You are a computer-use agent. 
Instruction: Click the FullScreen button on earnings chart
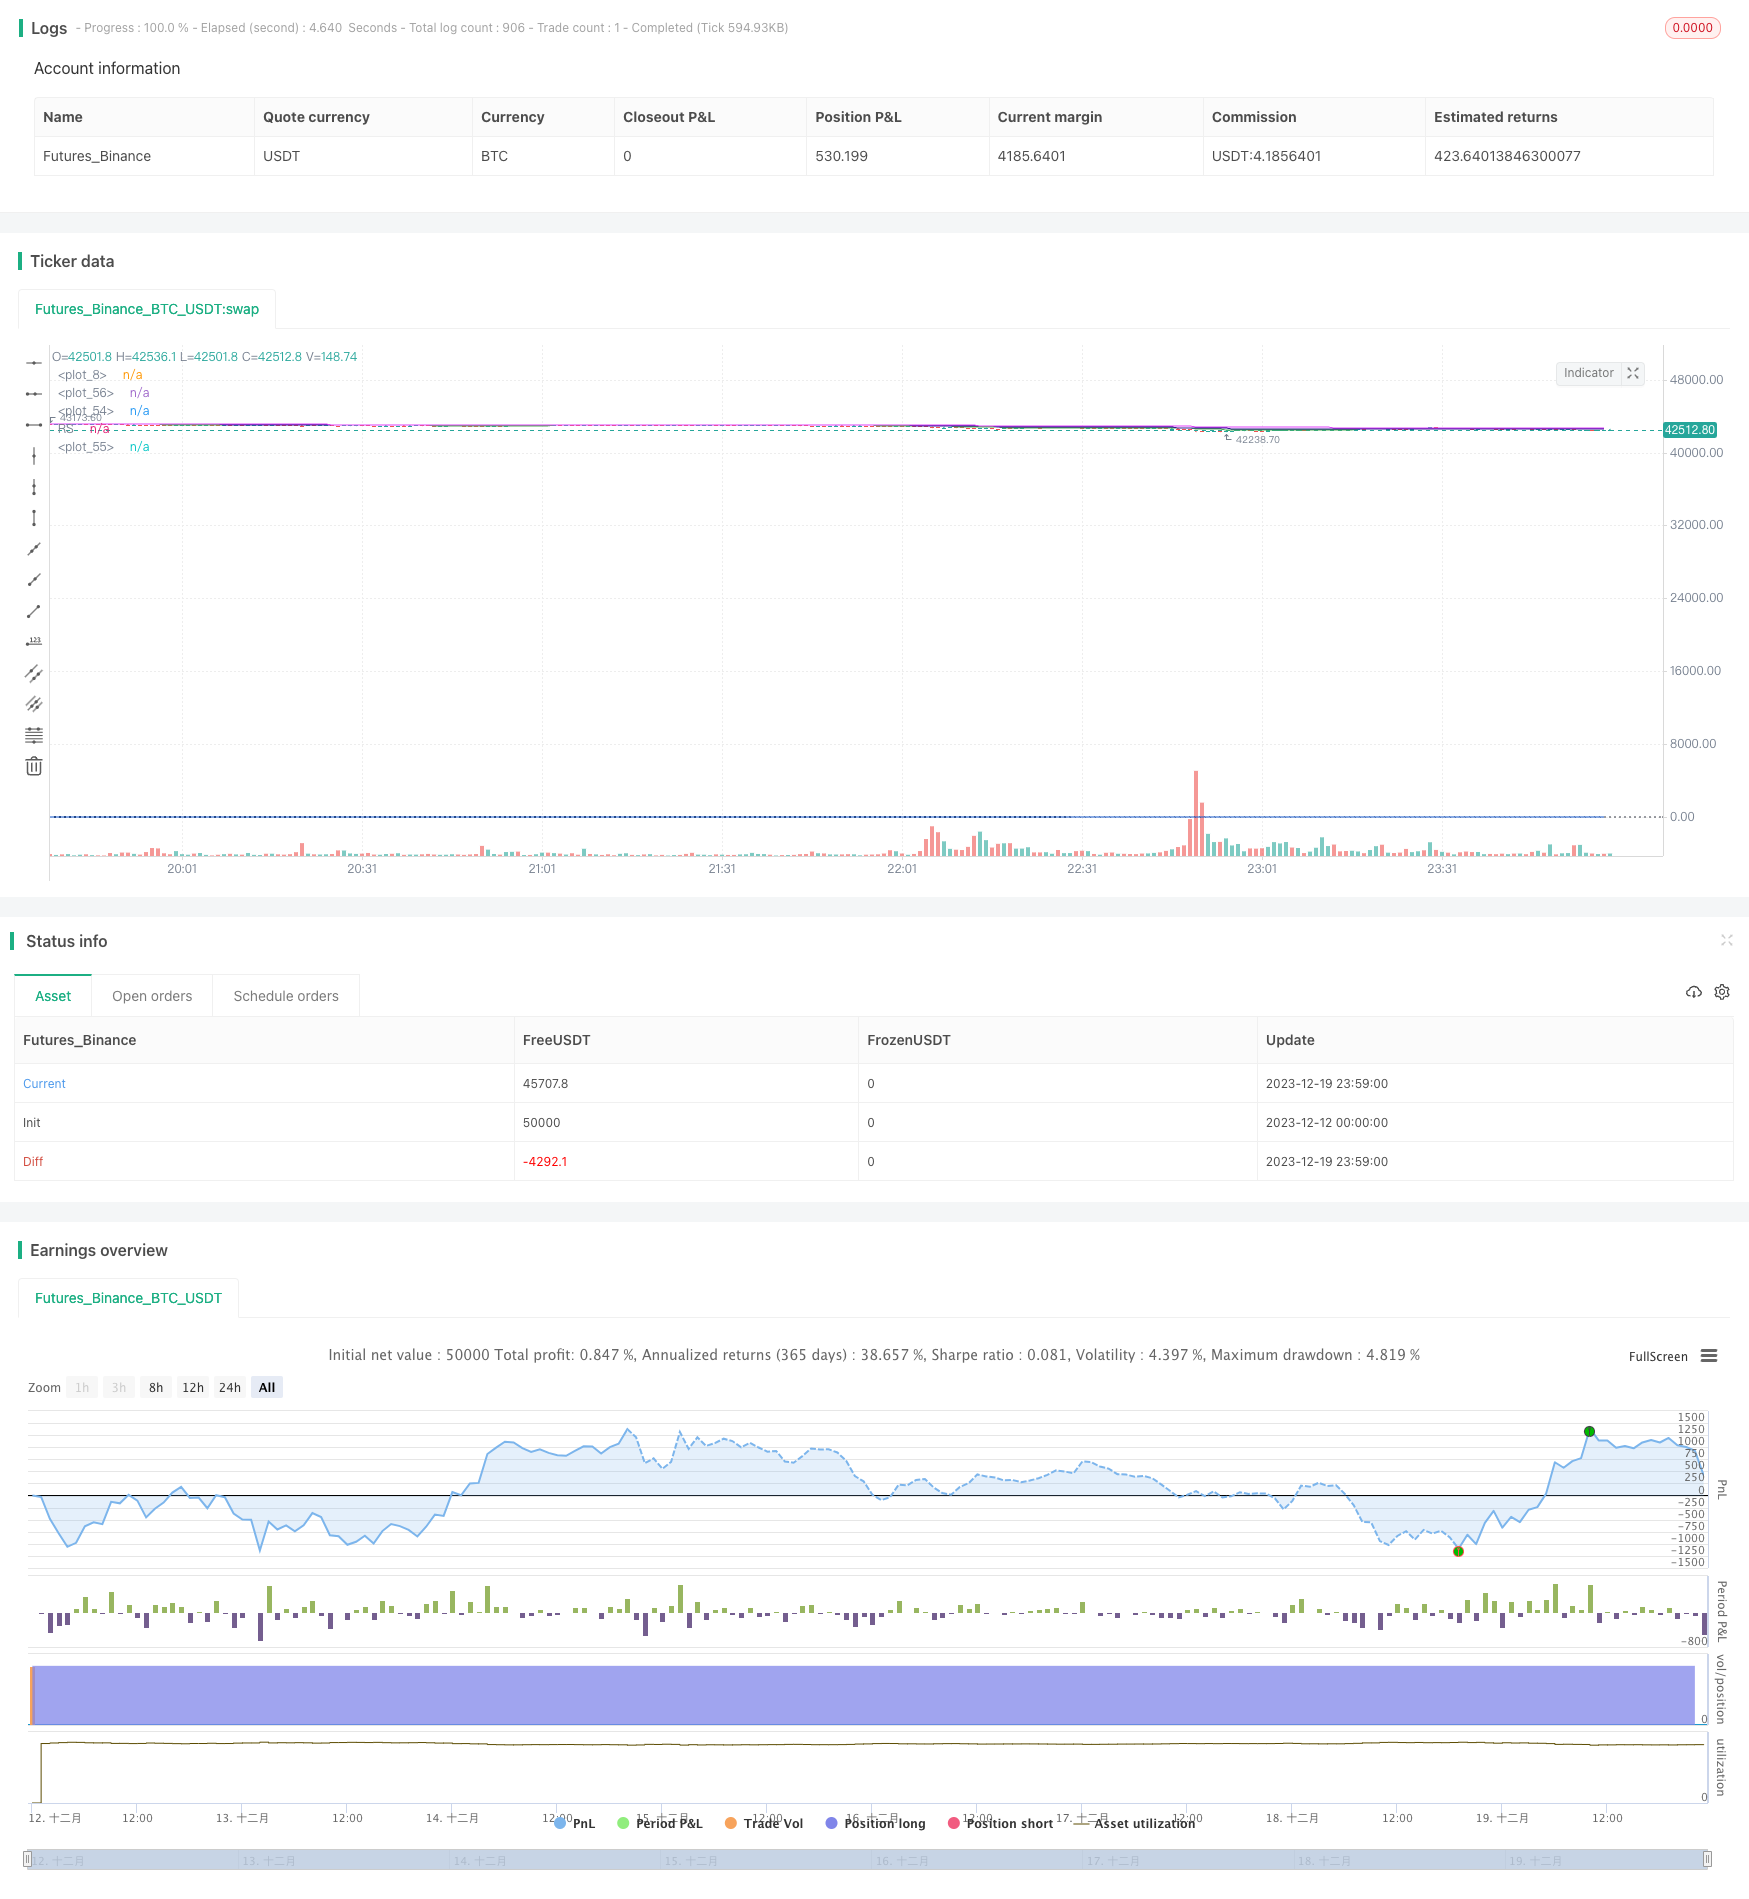[x=1657, y=1357]
